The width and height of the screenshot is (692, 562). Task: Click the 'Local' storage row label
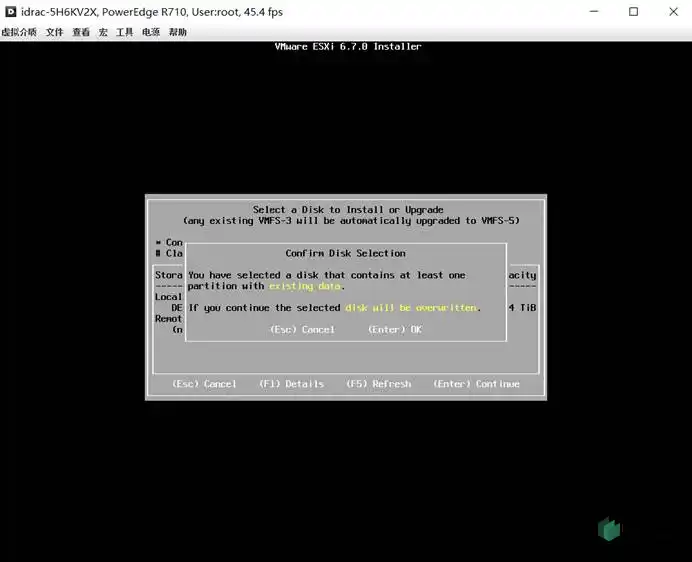[168, 297]
